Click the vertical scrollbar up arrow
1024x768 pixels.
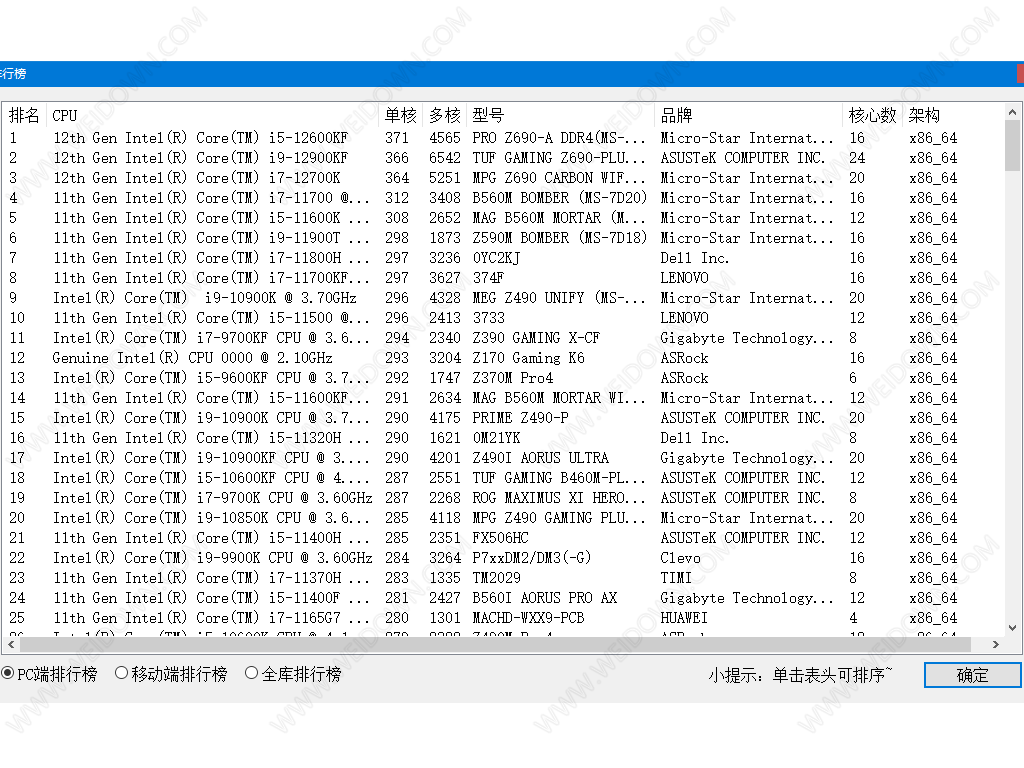[x=1013, y=112]
